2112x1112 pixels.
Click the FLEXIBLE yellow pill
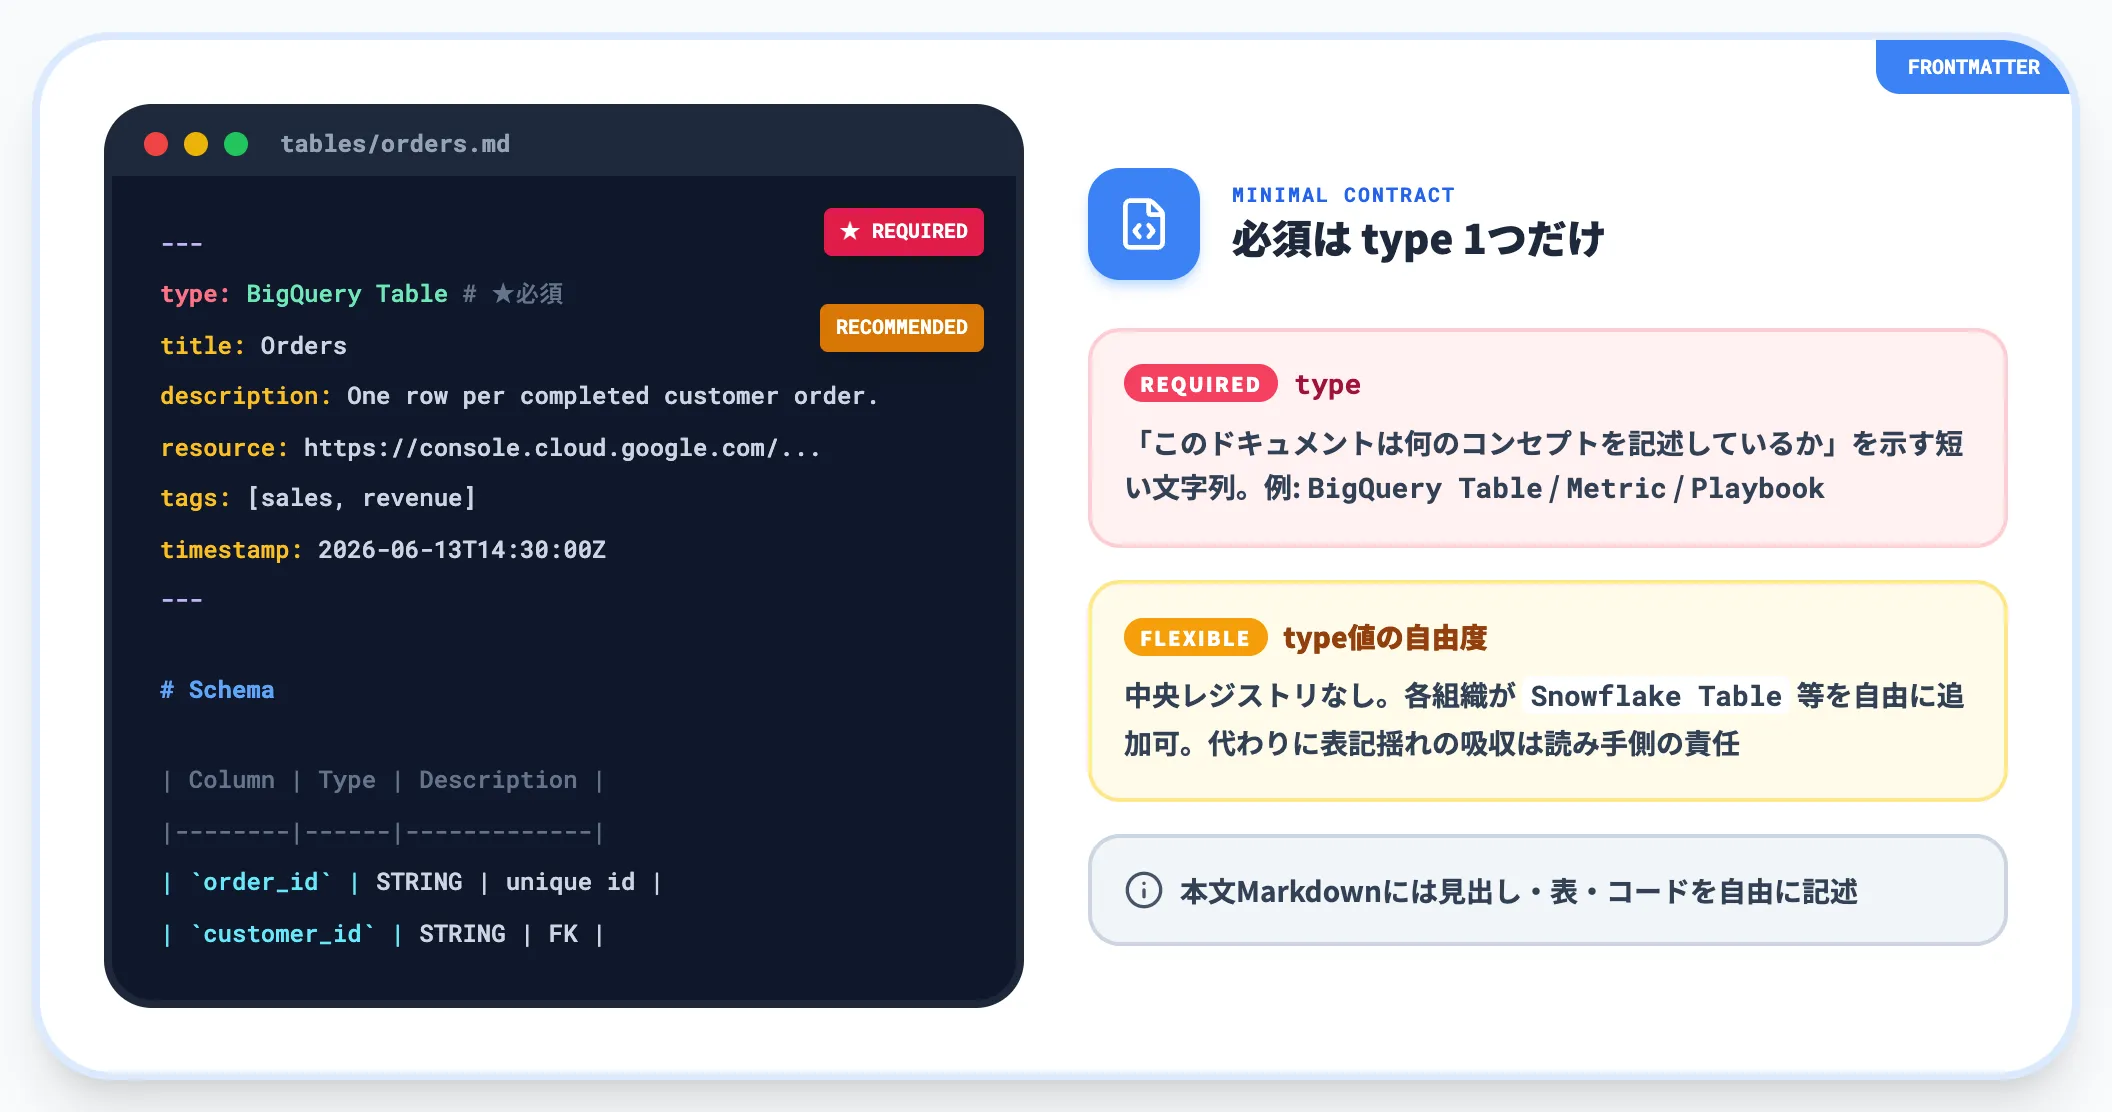[x=1195, y=638]
